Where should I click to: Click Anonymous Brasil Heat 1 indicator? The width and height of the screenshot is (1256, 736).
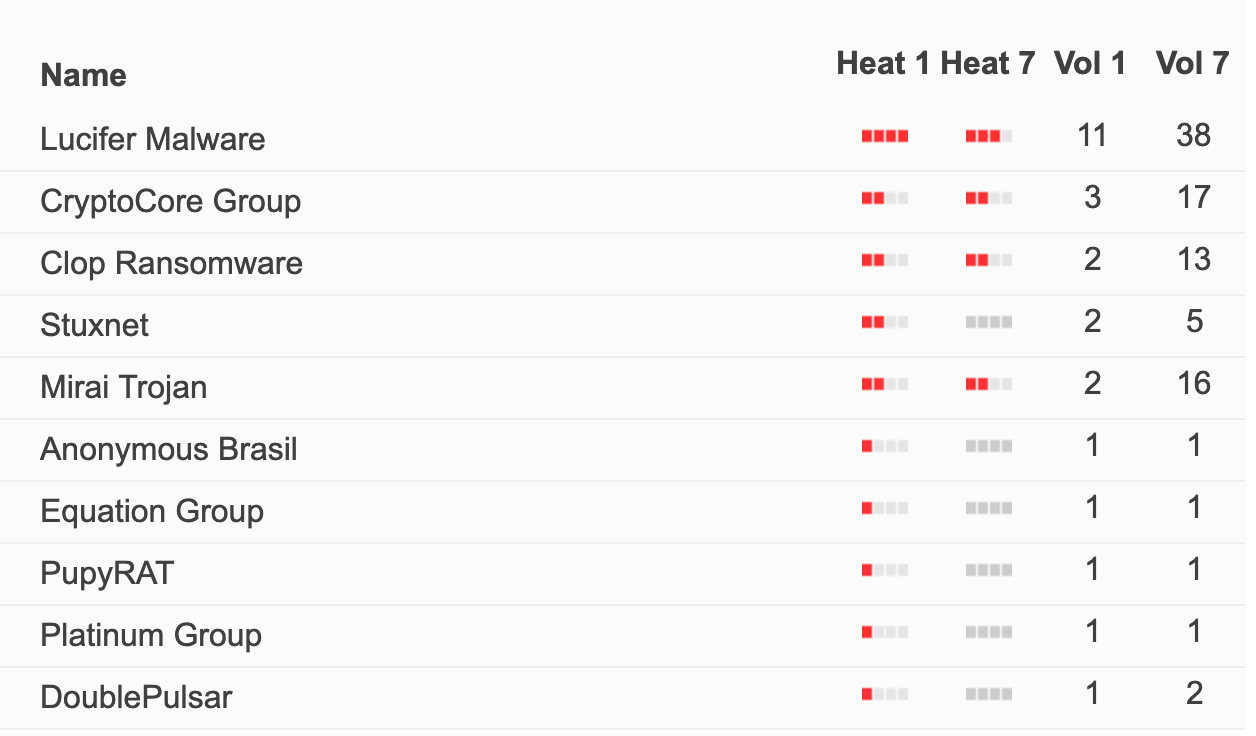pyautogui.click(x=885, y=447)
